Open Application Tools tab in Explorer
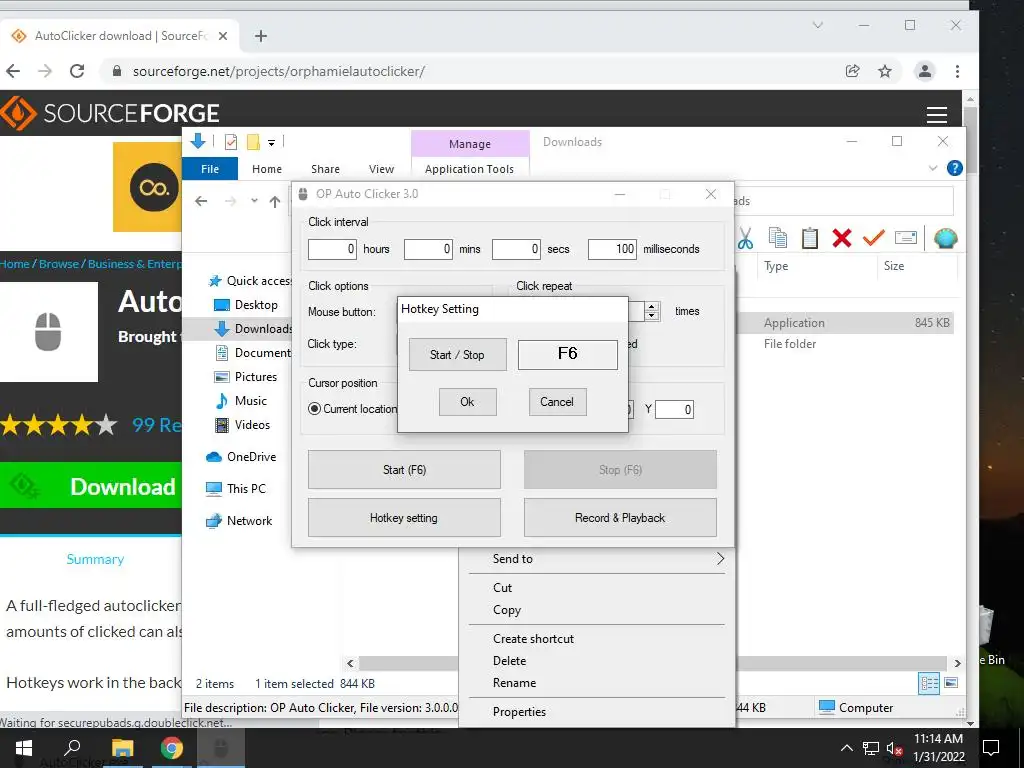The image size is (1024, 768). click(470, 168)
